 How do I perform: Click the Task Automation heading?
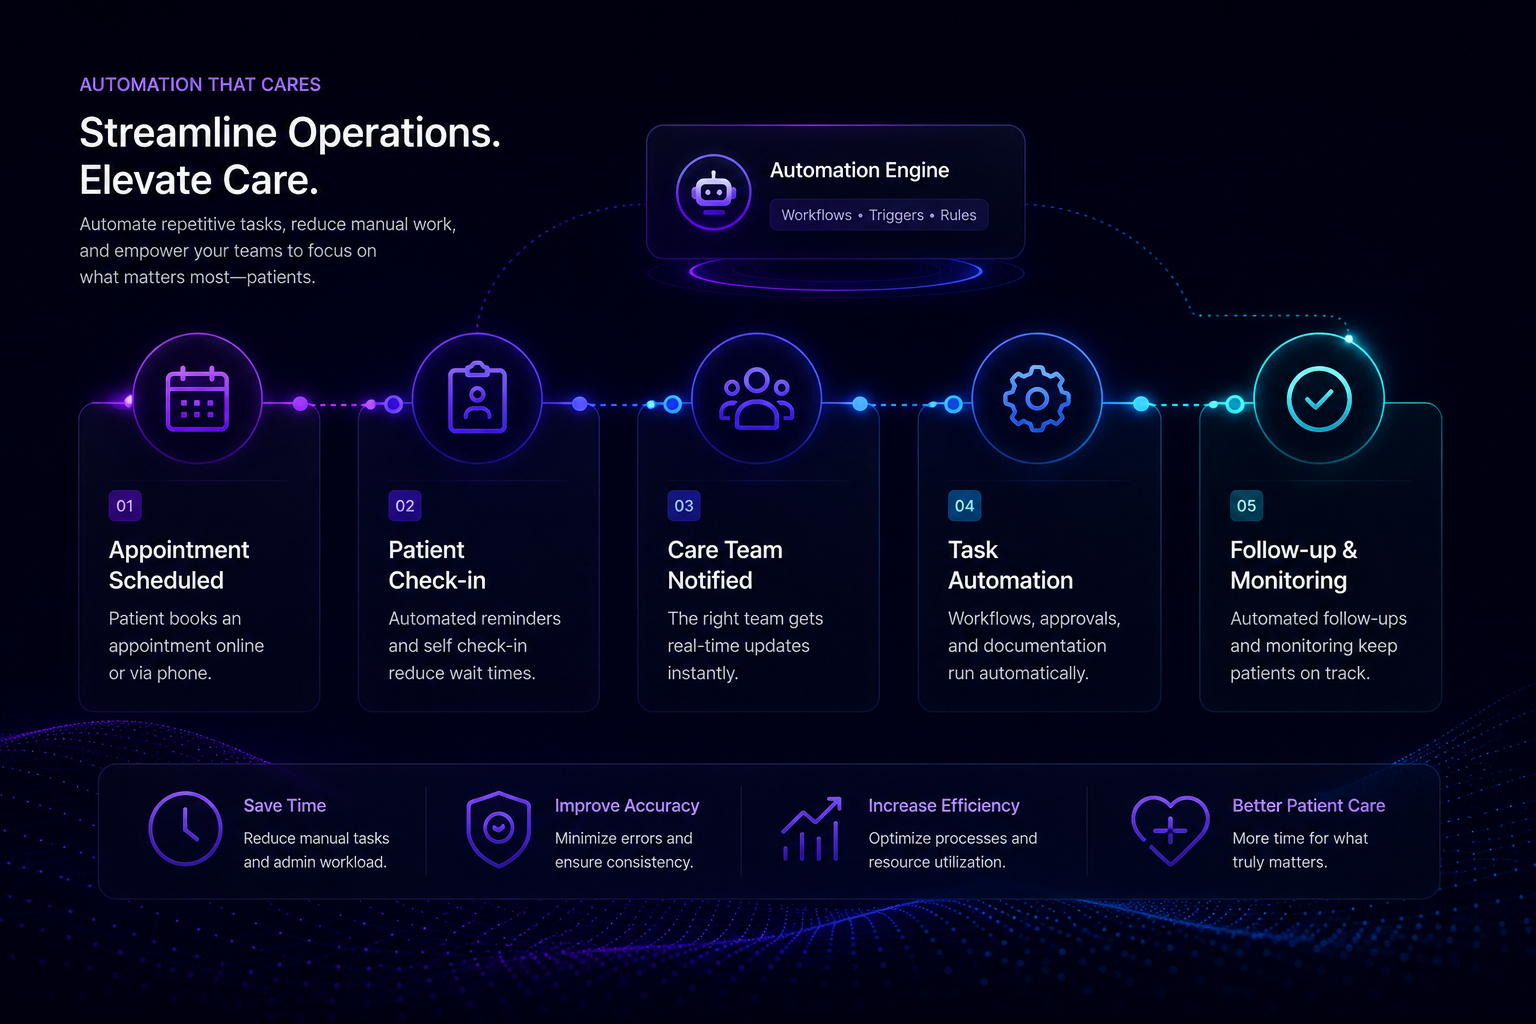coord(1010,565)
